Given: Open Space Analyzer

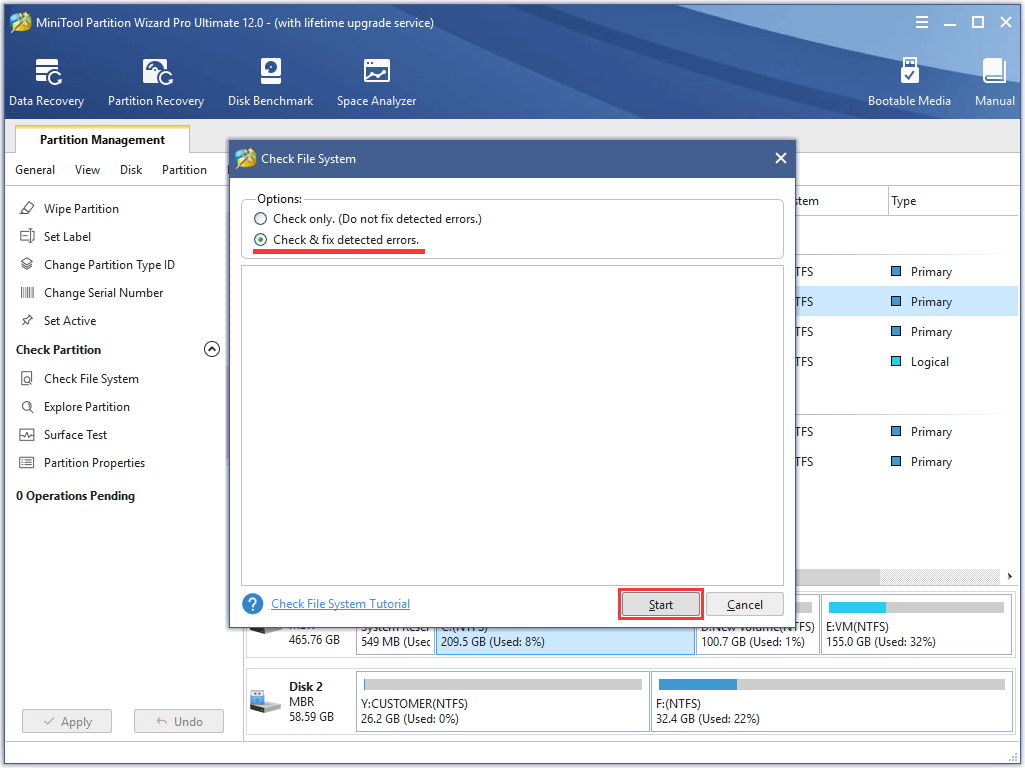Looking at the screenshot, I should point(377,82).
